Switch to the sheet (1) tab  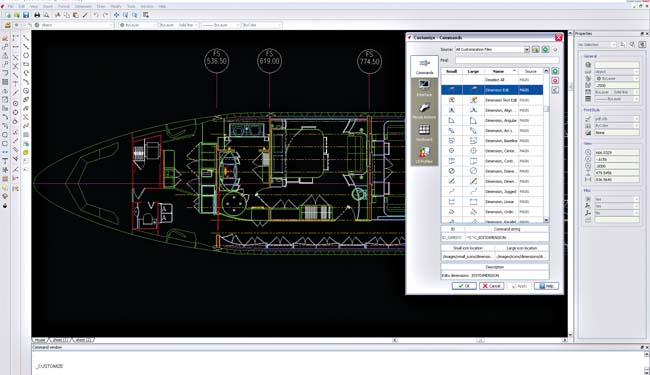tap(61, 340)
